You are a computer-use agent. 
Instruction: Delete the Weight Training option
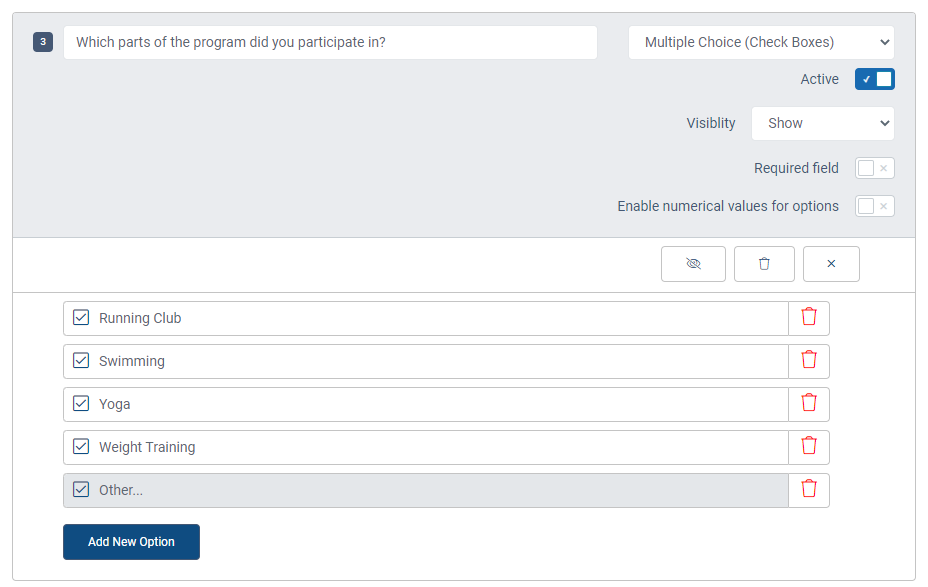(809, 447)
